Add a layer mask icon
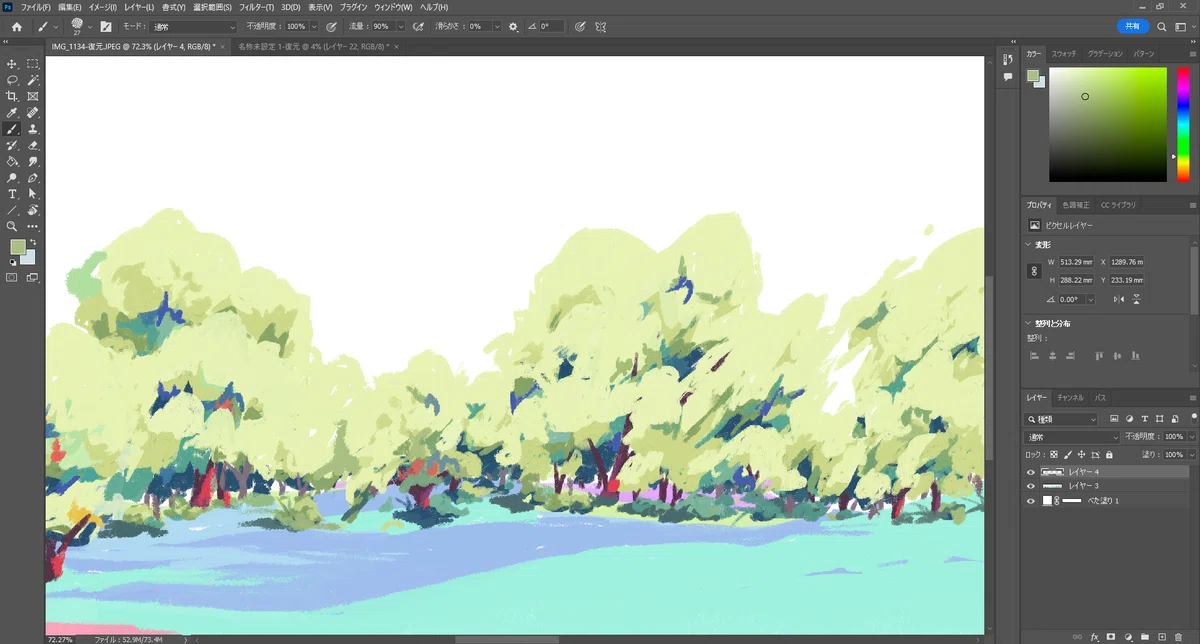The image size is (1200, 644). pyautogui.click(x=1111, y=636)
